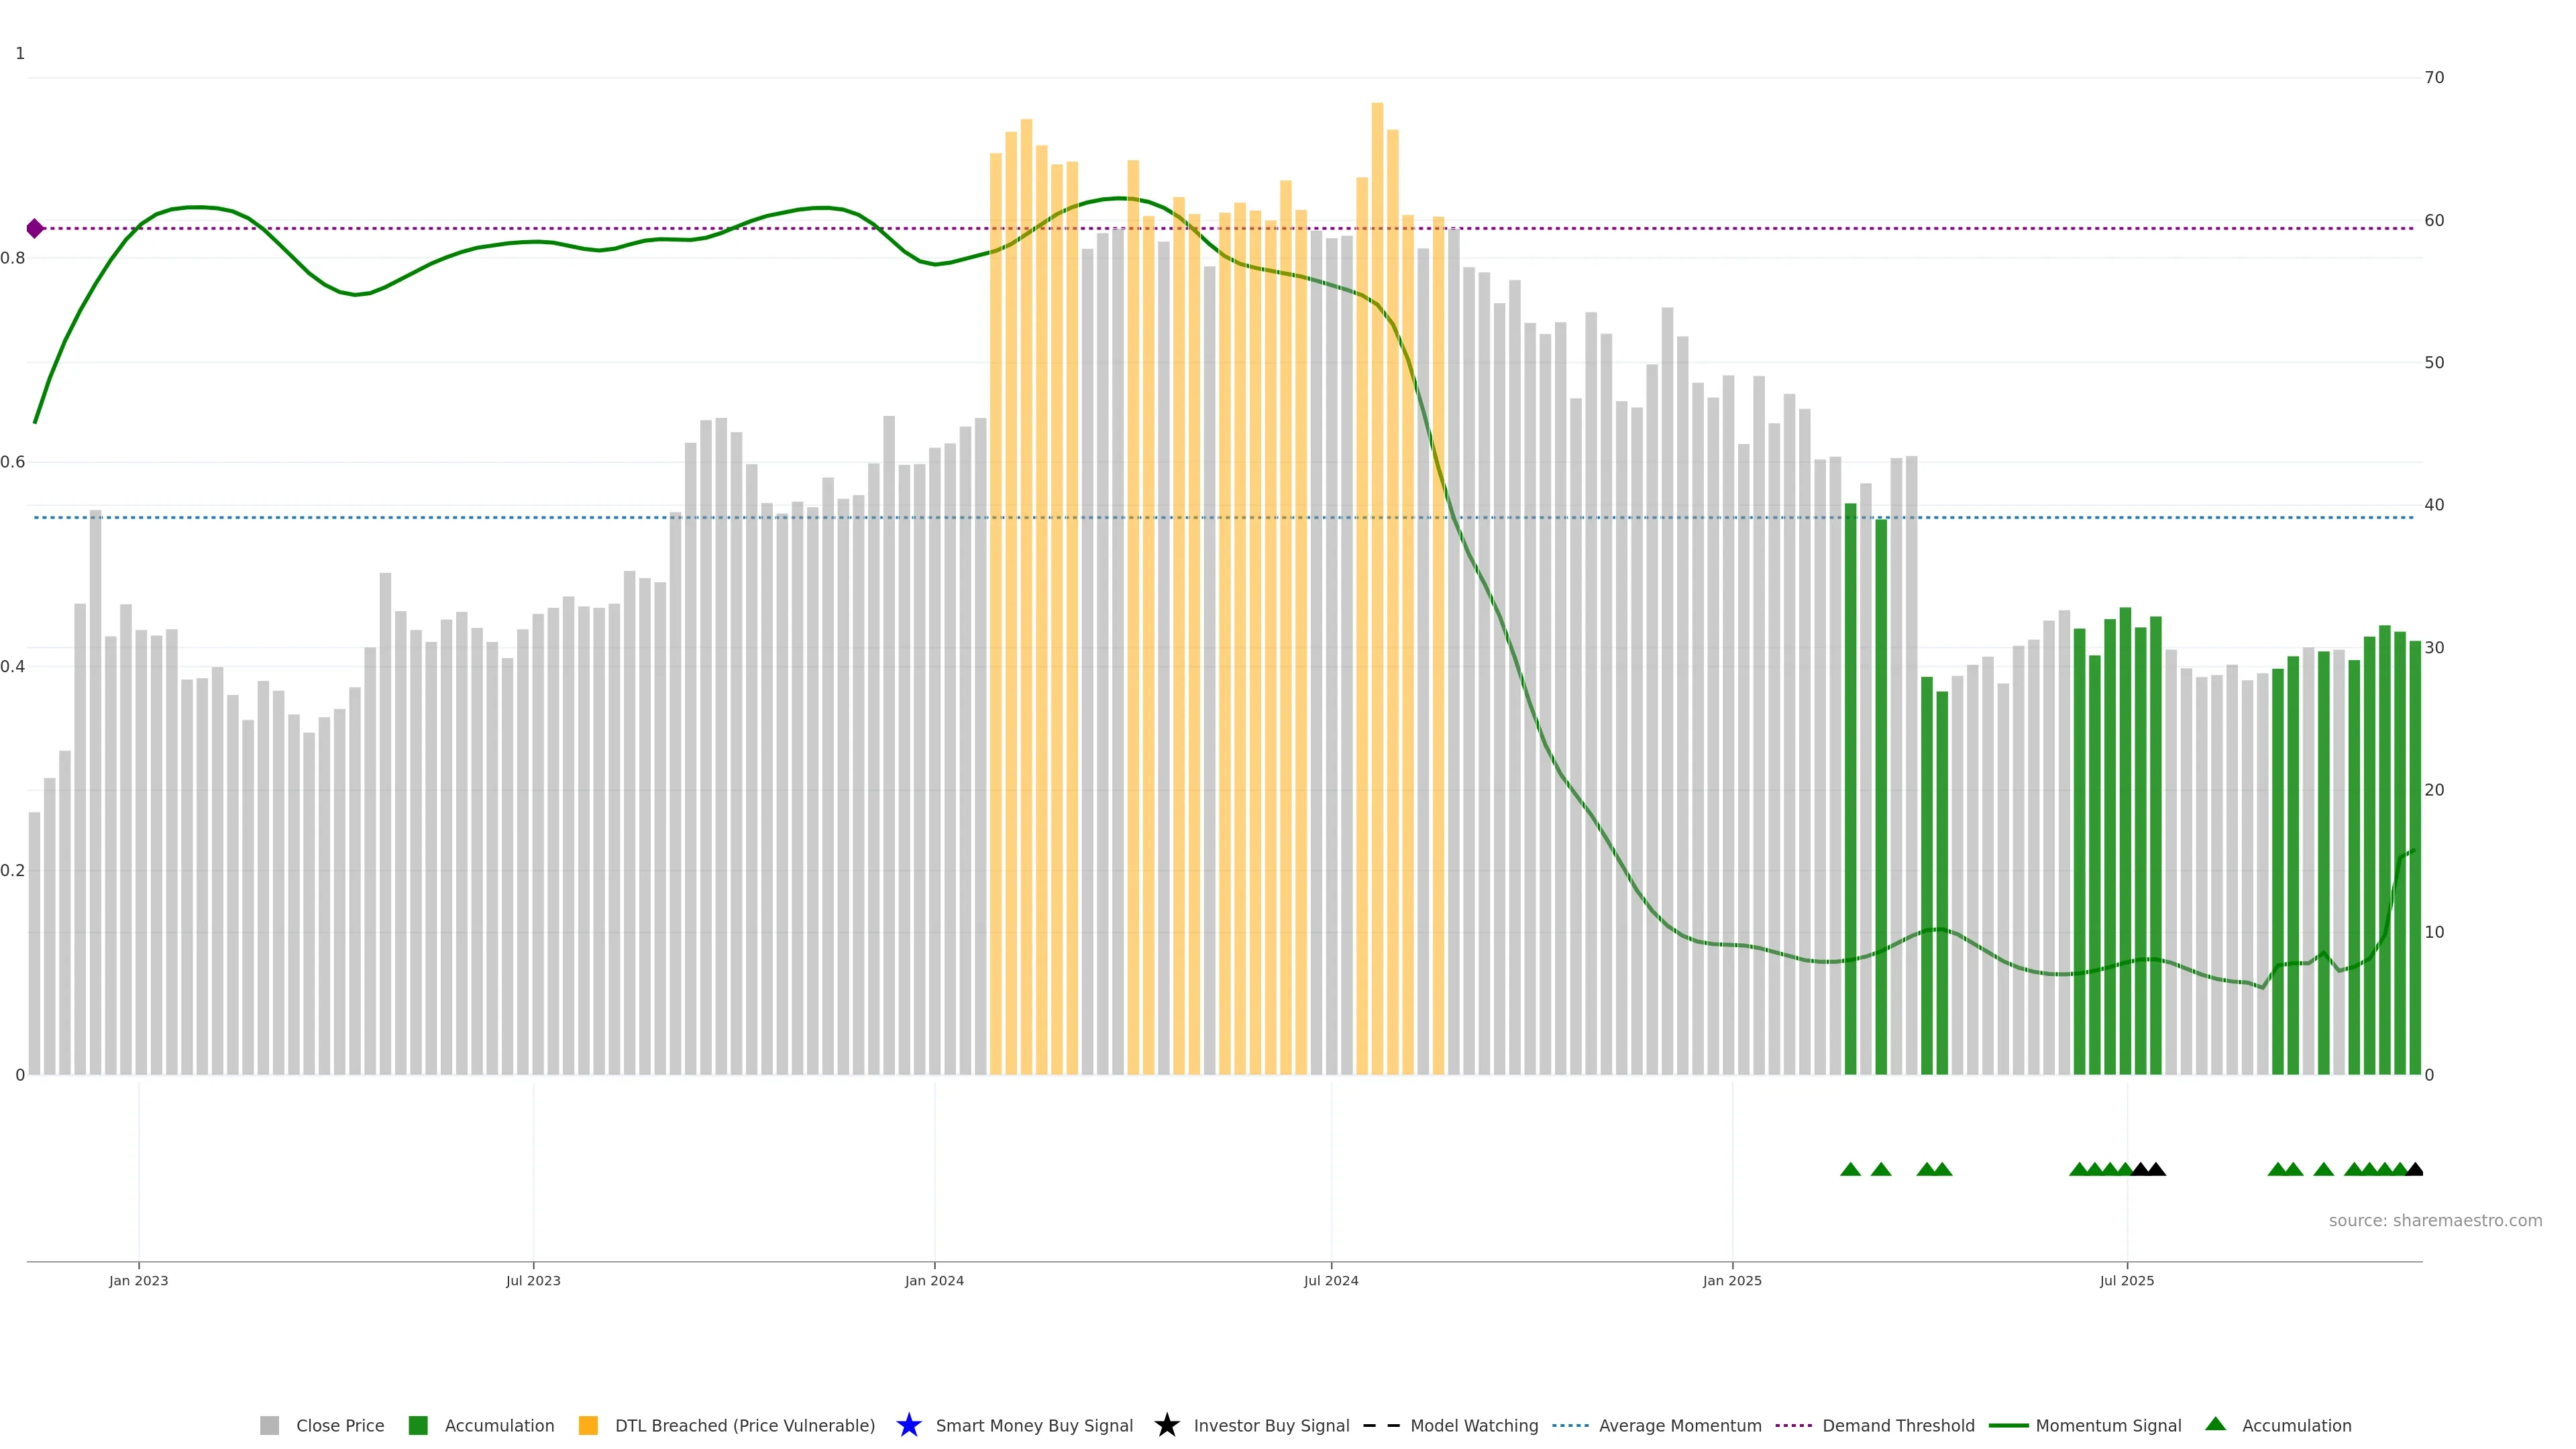The width and height of the screenshot is (2576, 1449).
Task: Click the purple diamond on Demand Threshold line
Action: click(x=35, y=229)
